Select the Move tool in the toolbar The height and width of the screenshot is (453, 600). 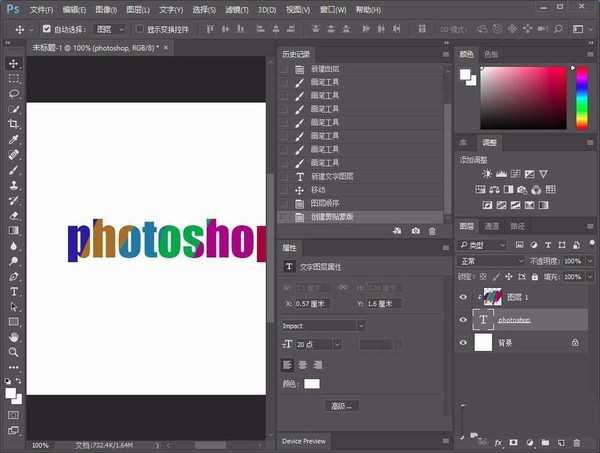14,63
